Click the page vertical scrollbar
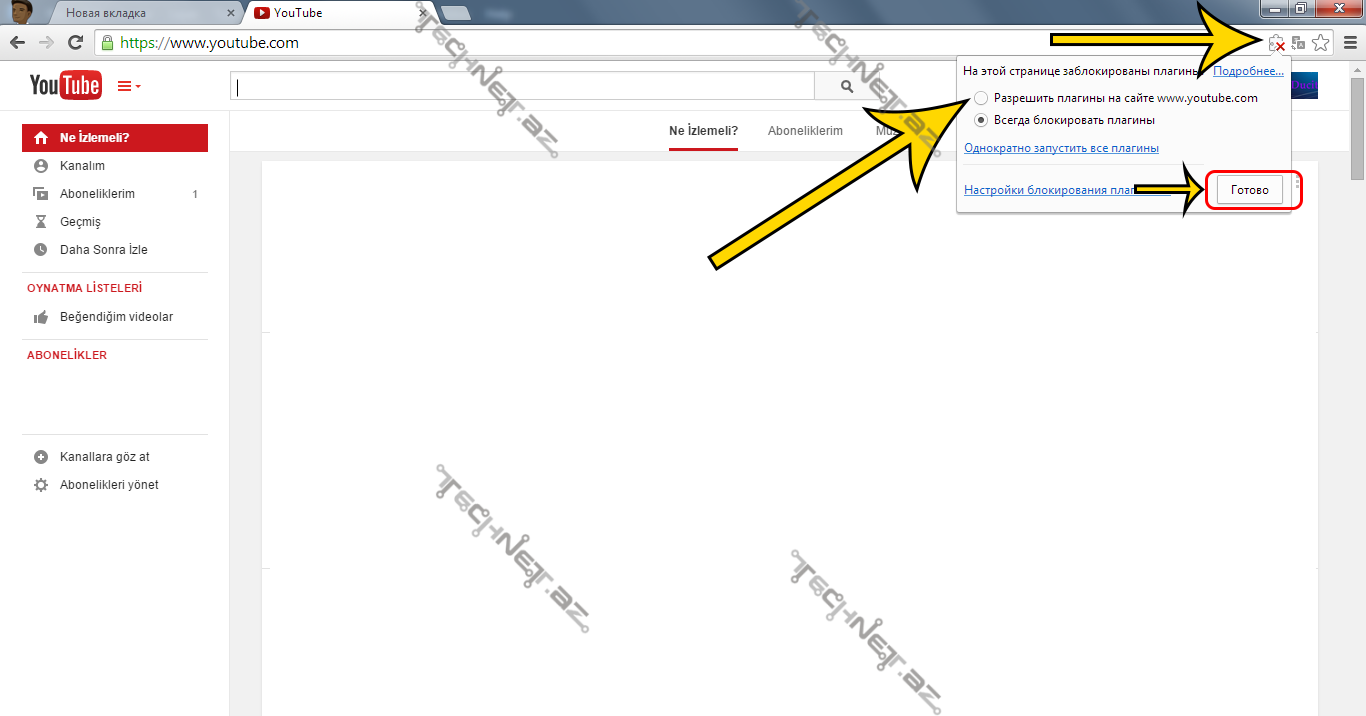The width and height of the screenshot is (1366, 716). click(x=1357, y=400)
